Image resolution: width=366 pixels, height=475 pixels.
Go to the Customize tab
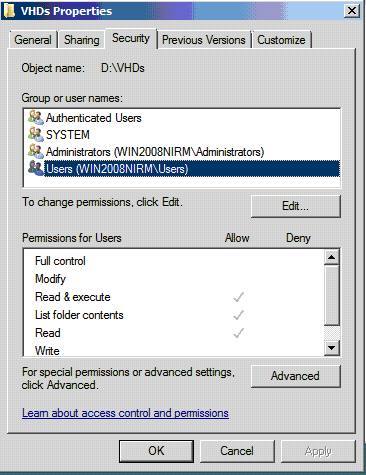[x=281, y=40]
